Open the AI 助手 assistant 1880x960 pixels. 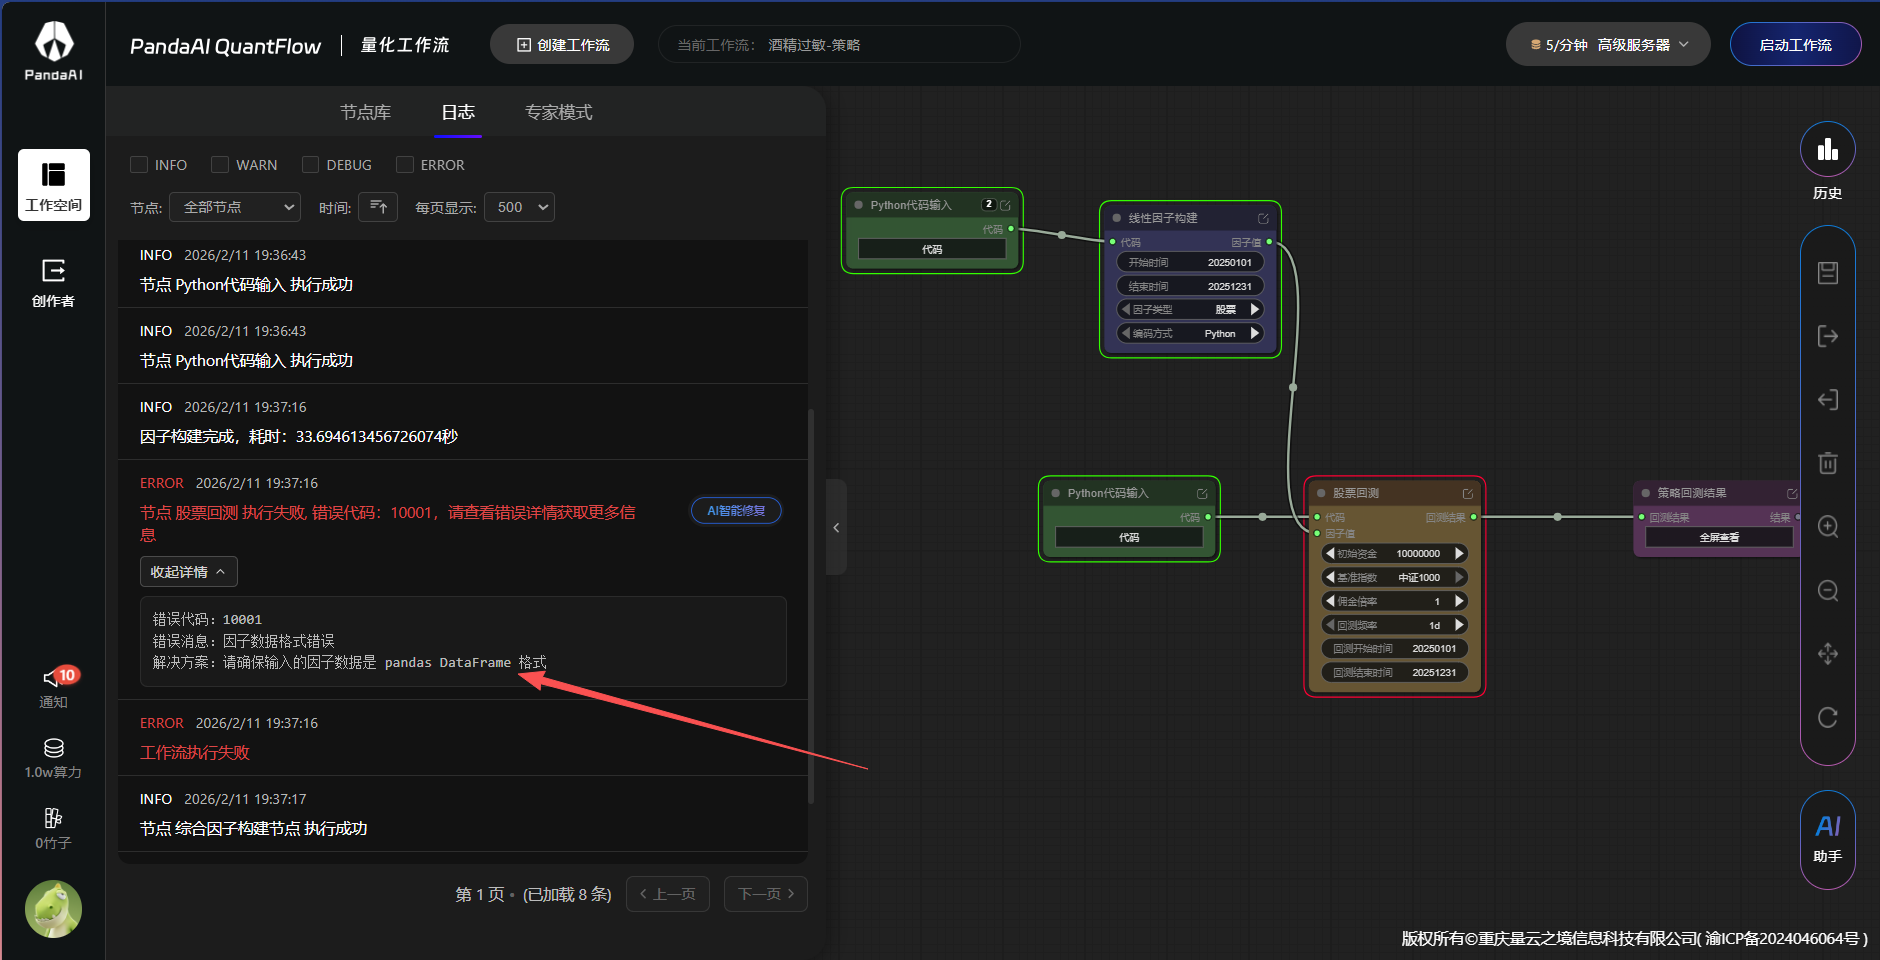coord(1828,839)
